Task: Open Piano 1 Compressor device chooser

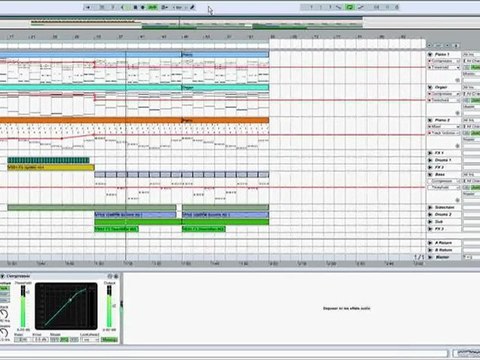Action: [444, 61]
